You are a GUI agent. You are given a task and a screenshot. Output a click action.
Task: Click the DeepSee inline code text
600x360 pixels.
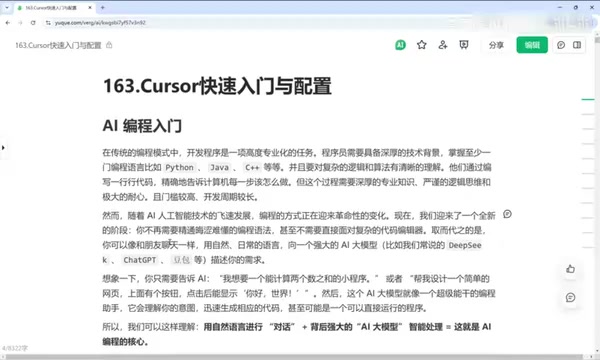coord(465,245)
